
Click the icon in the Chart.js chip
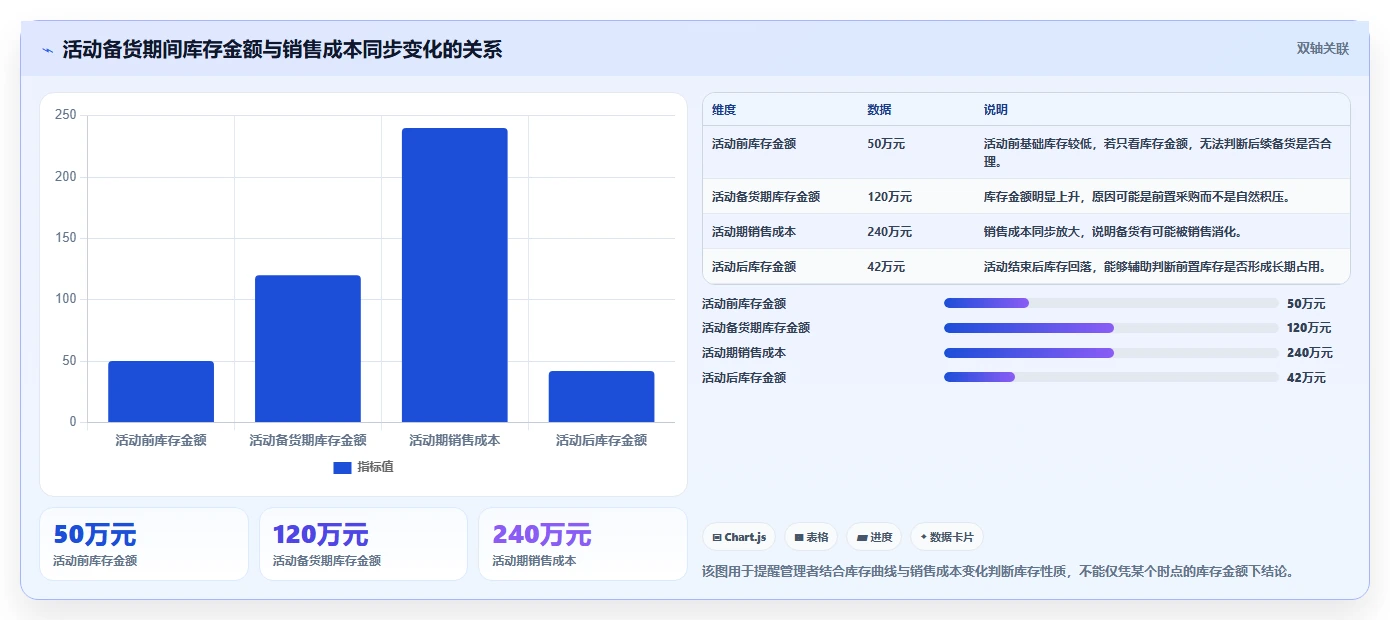(717, 538)
